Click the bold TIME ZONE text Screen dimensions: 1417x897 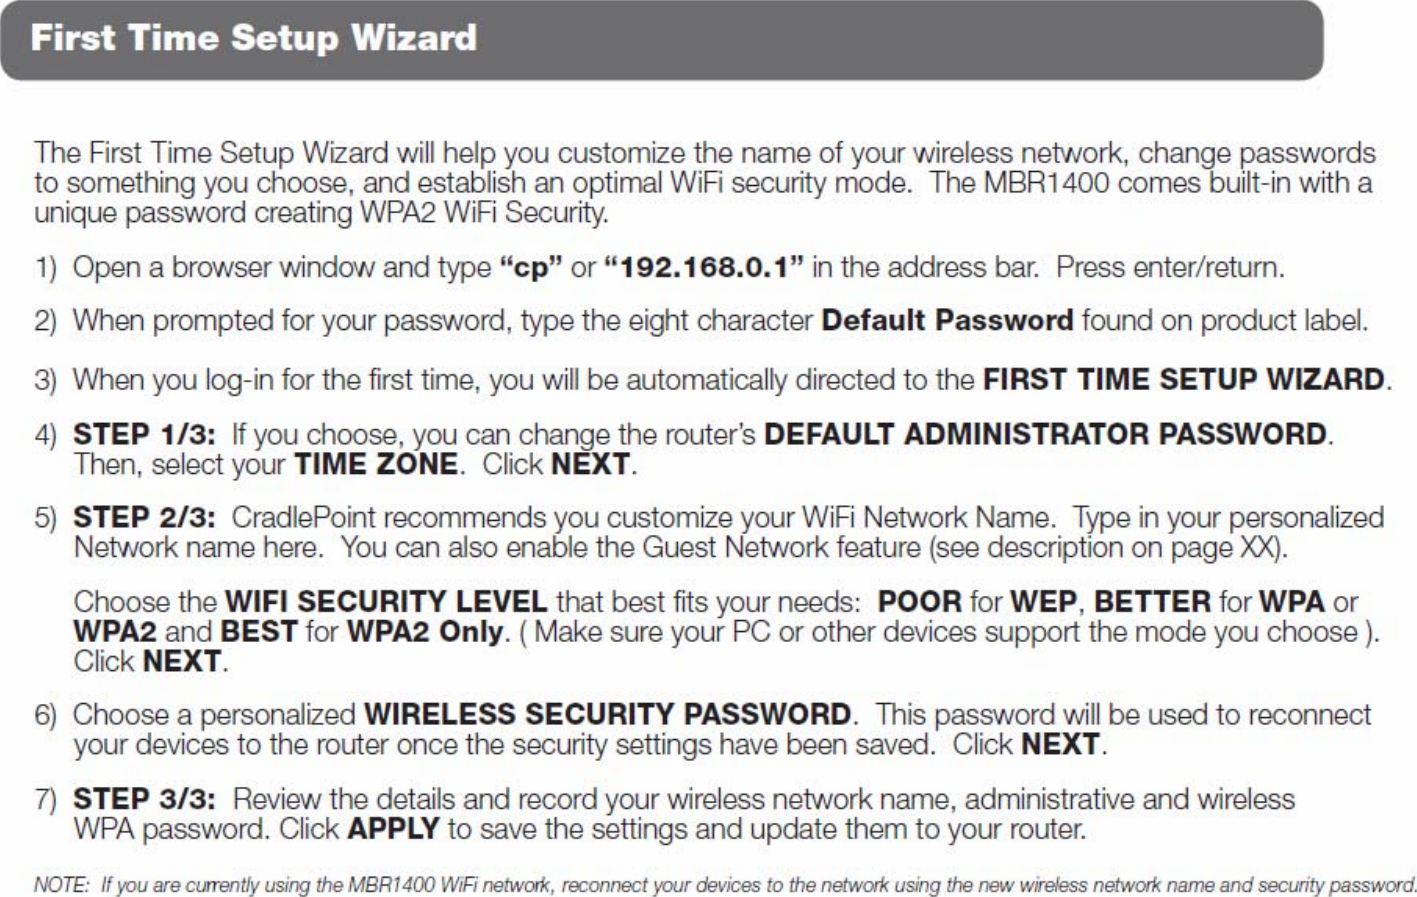point(375,465)
